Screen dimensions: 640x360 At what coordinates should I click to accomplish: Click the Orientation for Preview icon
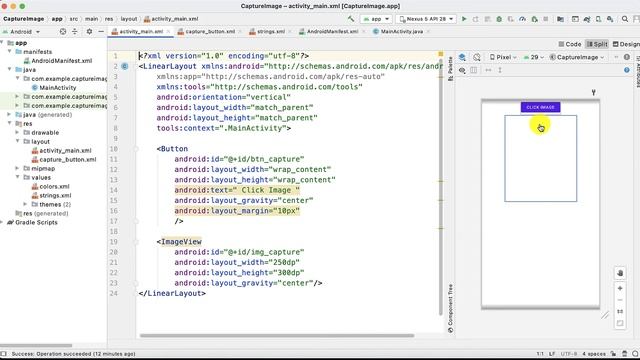pos(477,57)
